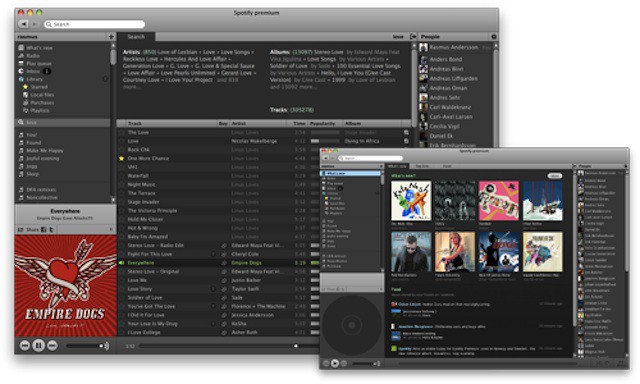Open the Inbox in the large window sidebar
The height and width of the screenshot is (384, 640).
coord(33,71)
